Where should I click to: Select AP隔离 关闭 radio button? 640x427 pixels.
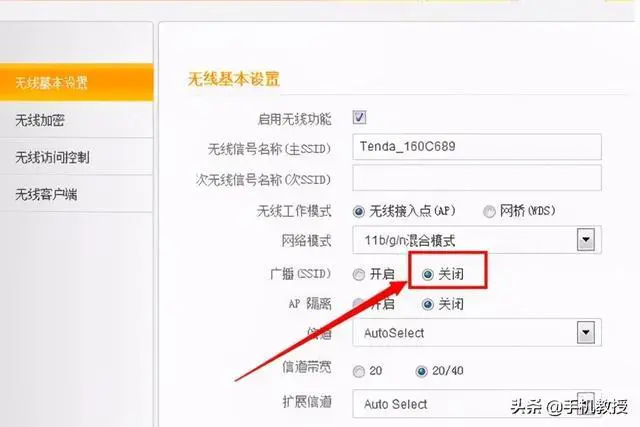(427, 305)
